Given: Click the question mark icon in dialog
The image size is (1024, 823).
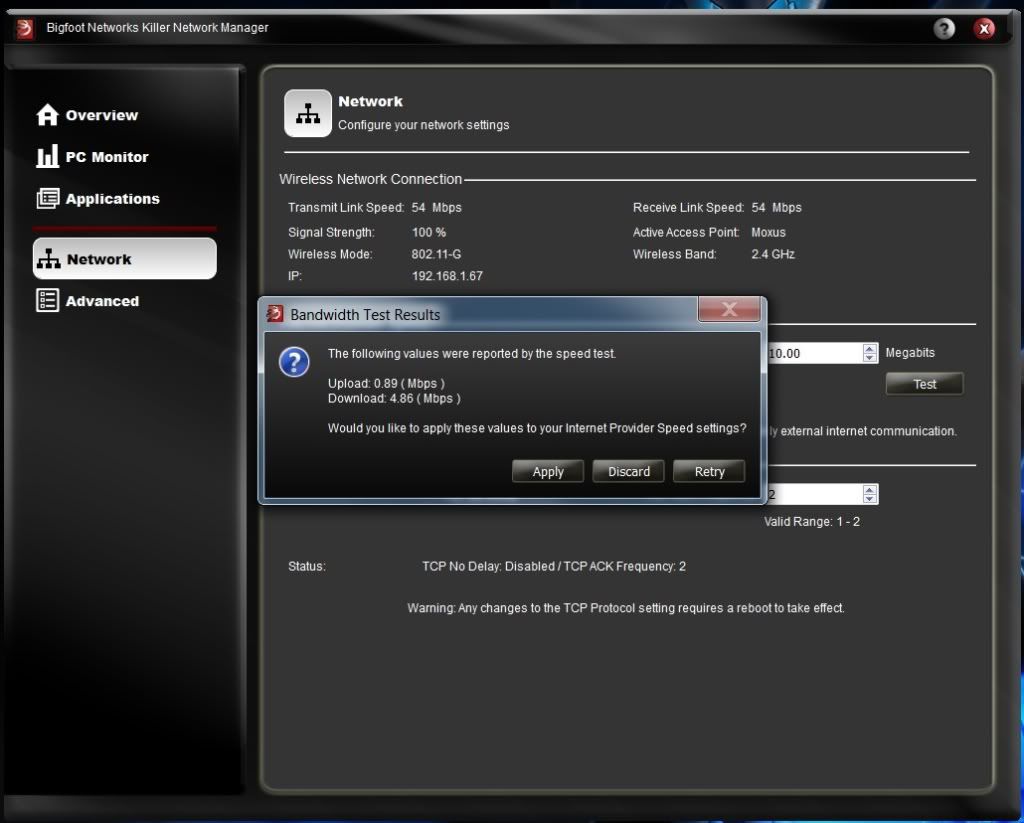Looking at the screenshot, I should 294,362.
